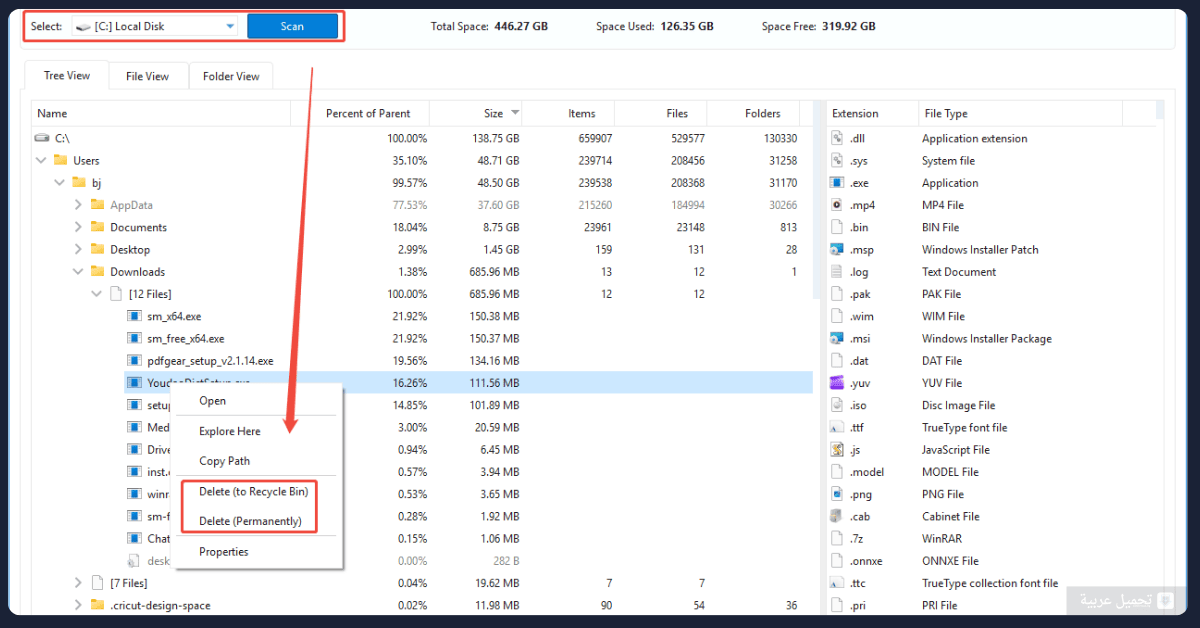Sort by the Extension column header
The width and height of the screenshot is (1200, 628).
pos(872,113)
